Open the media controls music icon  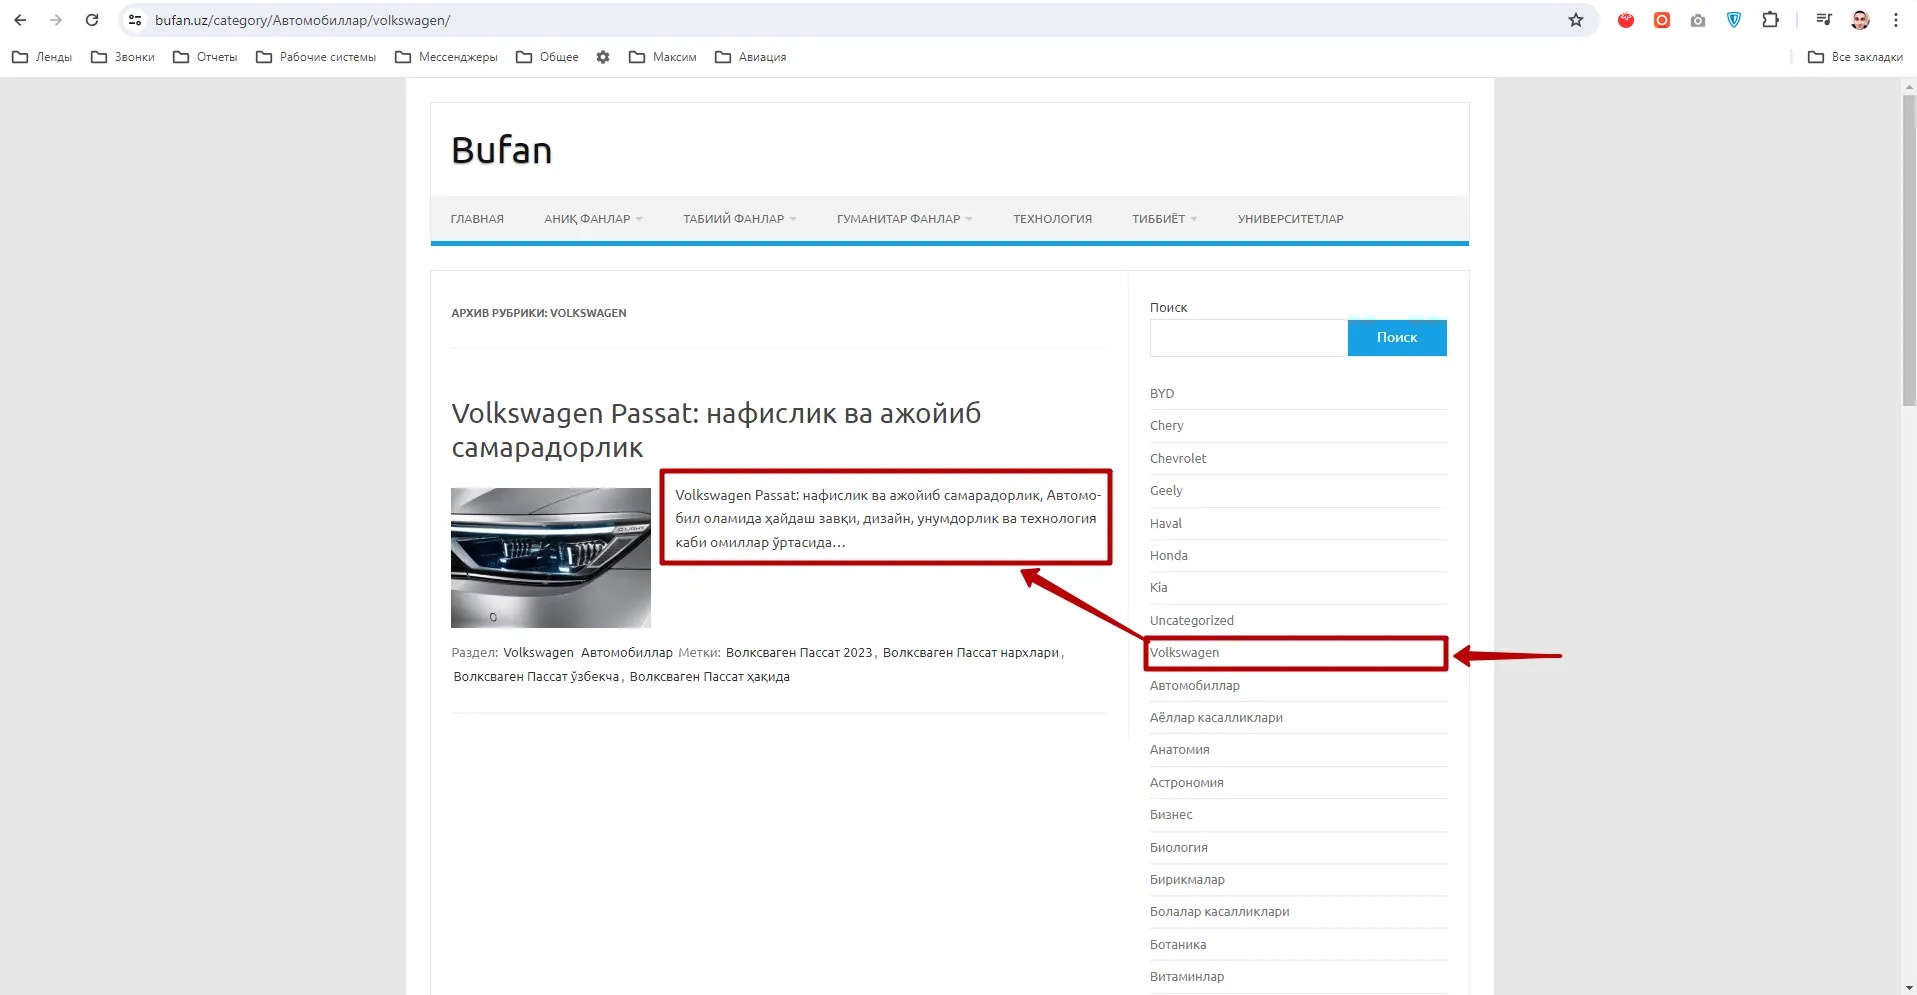tap(1824, 20)
